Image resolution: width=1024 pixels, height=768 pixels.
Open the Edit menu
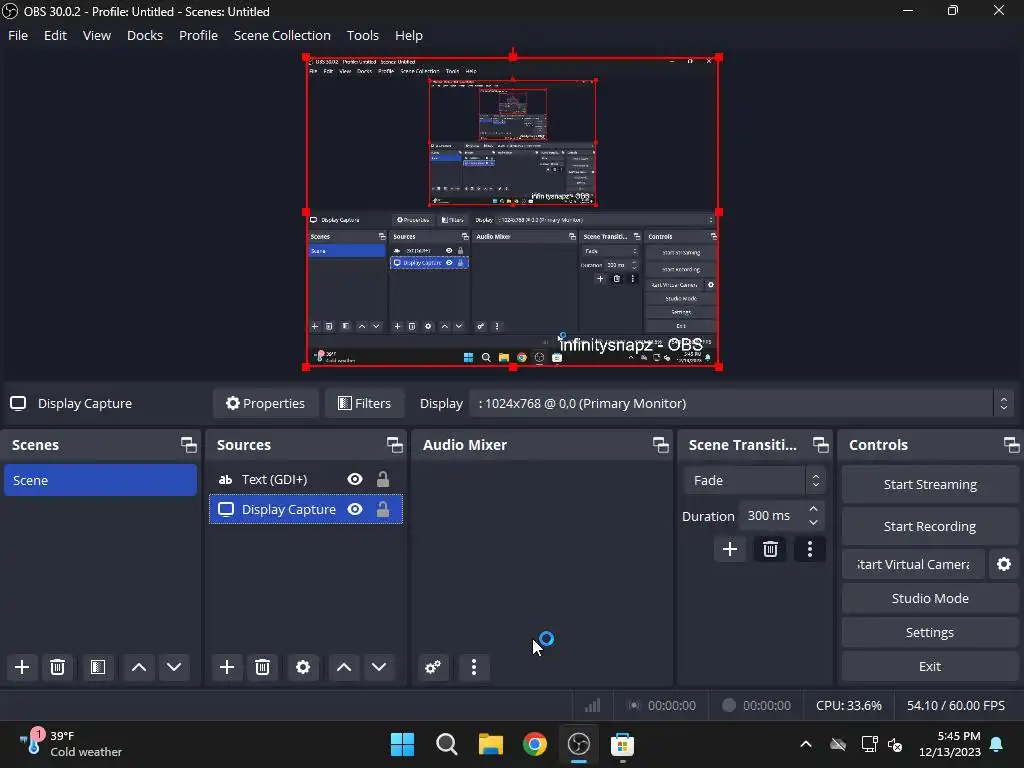[56, 35]
